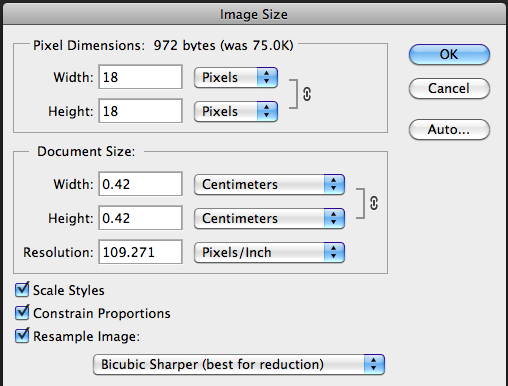The height and width of the screenshot is (386, 508).
Task: Click the pixel dimensions chain link icon
Action: pyautogui.click(x=307, y=94)
